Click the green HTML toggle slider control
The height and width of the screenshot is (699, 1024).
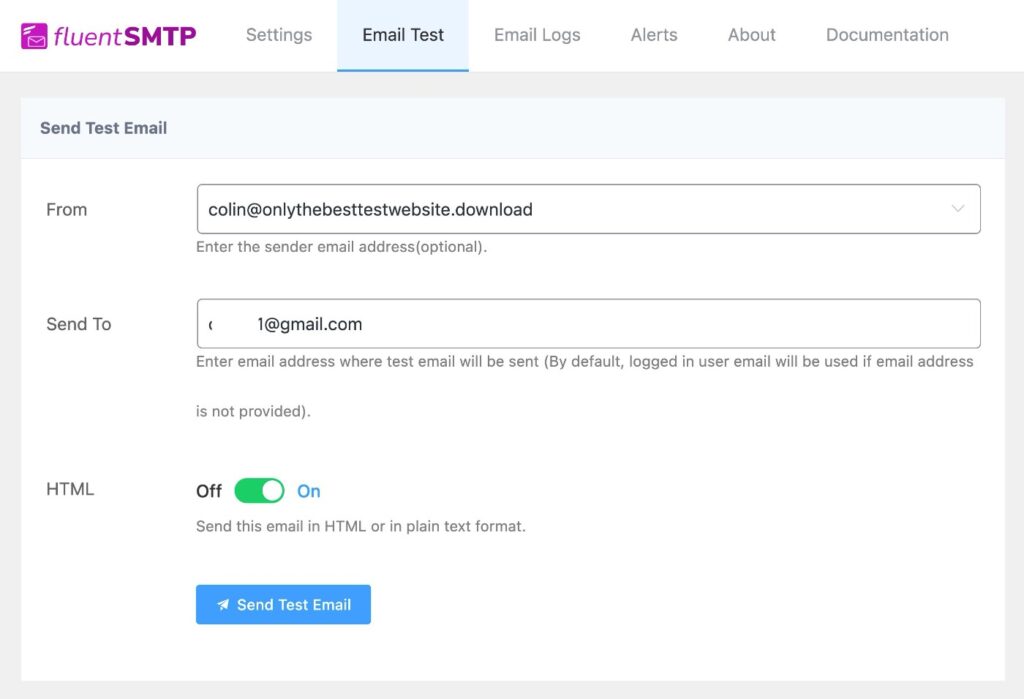(259, 490)
